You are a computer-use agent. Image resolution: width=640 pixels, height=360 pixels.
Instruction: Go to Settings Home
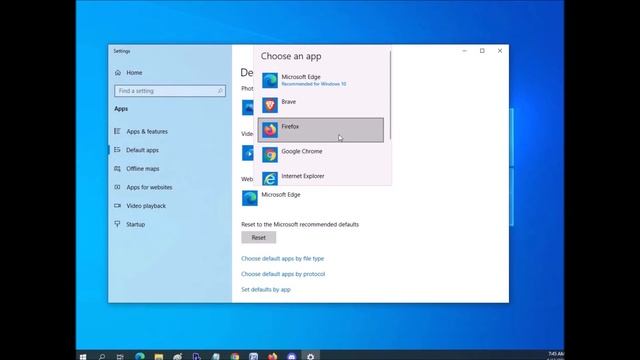[129, 73]
